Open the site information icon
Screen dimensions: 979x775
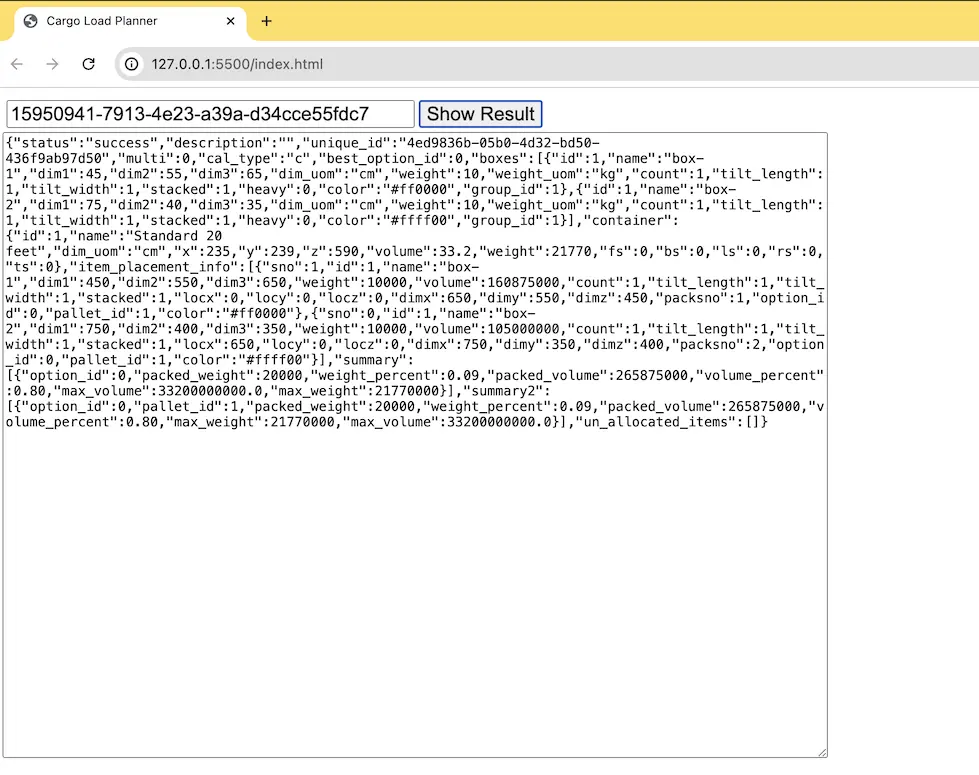click(132, 64)
